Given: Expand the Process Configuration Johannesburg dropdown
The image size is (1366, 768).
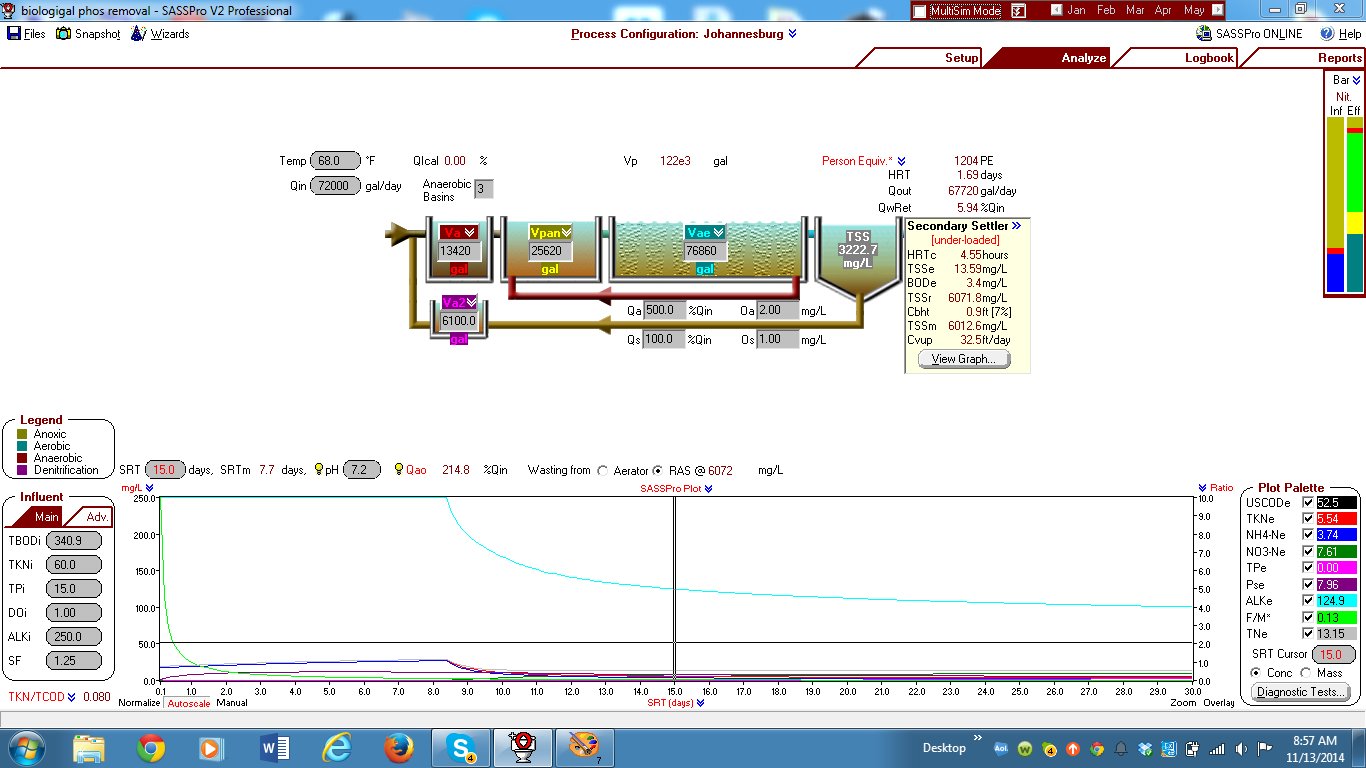Looking at the screenshot, I should pos(791,33).
